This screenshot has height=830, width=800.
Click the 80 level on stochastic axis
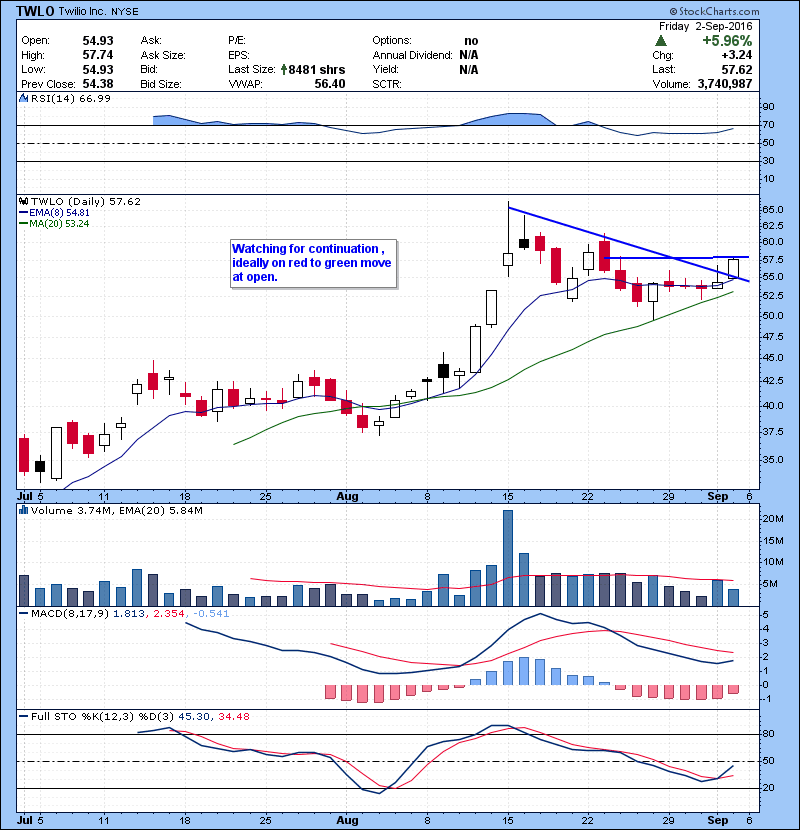click(x=768, y=734)
